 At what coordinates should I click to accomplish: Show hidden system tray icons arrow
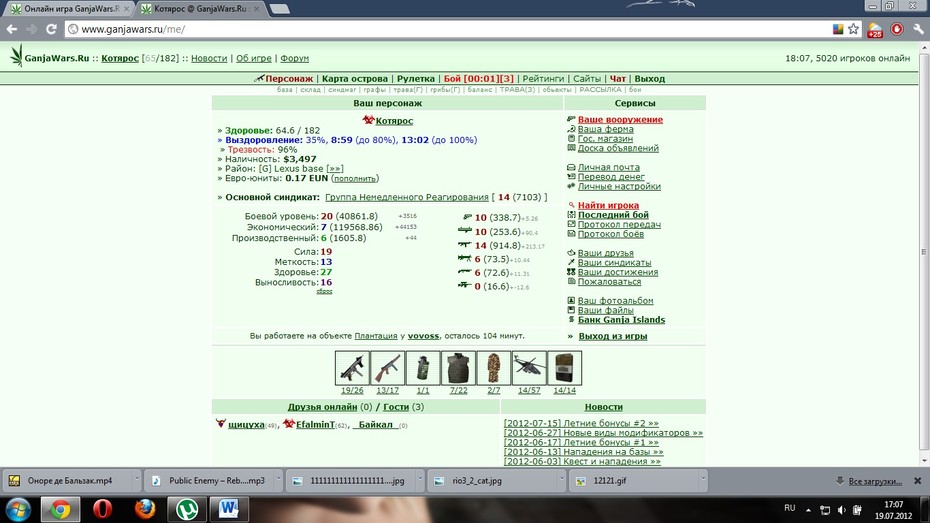point(808,510)
